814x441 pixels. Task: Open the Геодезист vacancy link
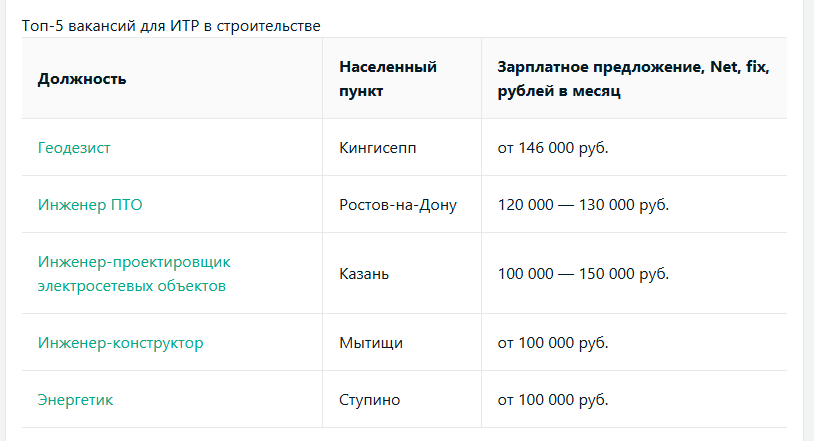coord(74,148)
